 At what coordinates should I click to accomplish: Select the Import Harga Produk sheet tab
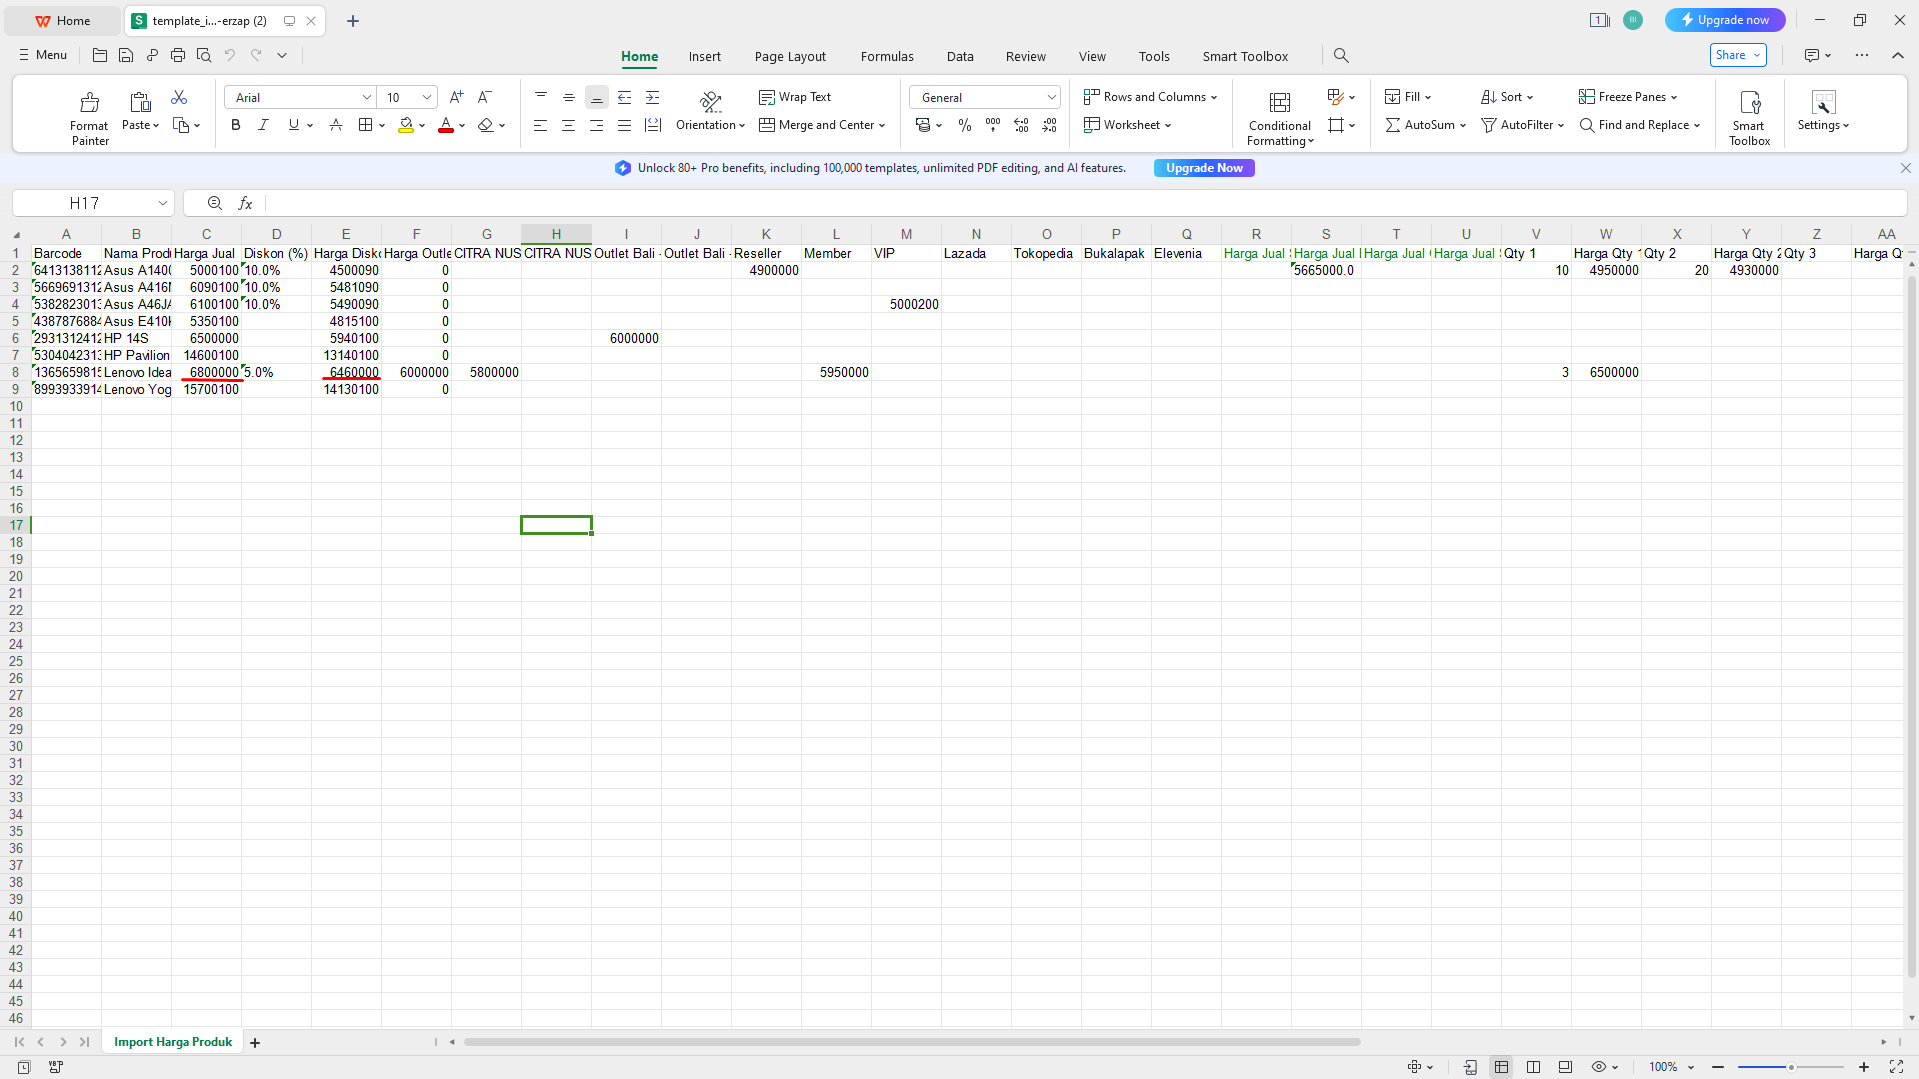point(173,1042)
